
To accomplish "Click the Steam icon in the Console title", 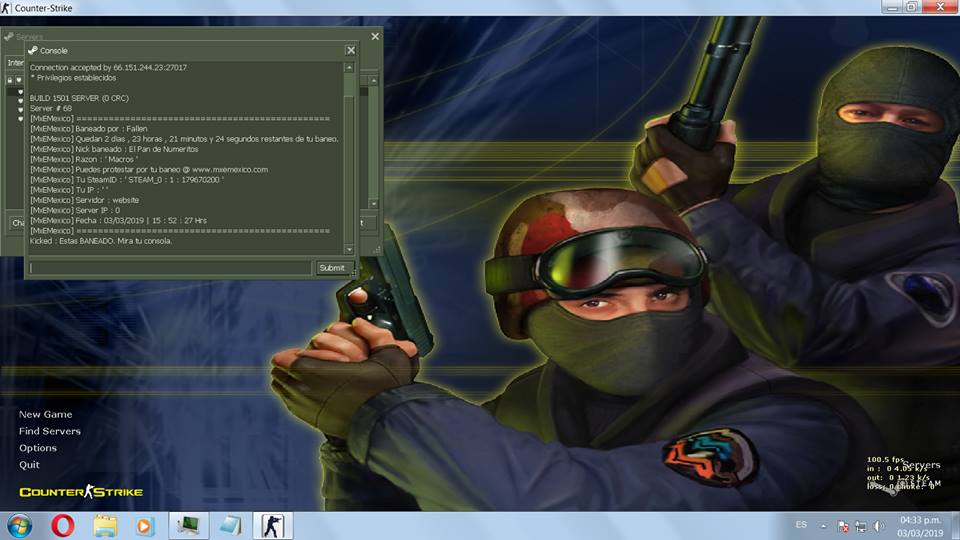I will pyautogui.click(x=33, y=50).
